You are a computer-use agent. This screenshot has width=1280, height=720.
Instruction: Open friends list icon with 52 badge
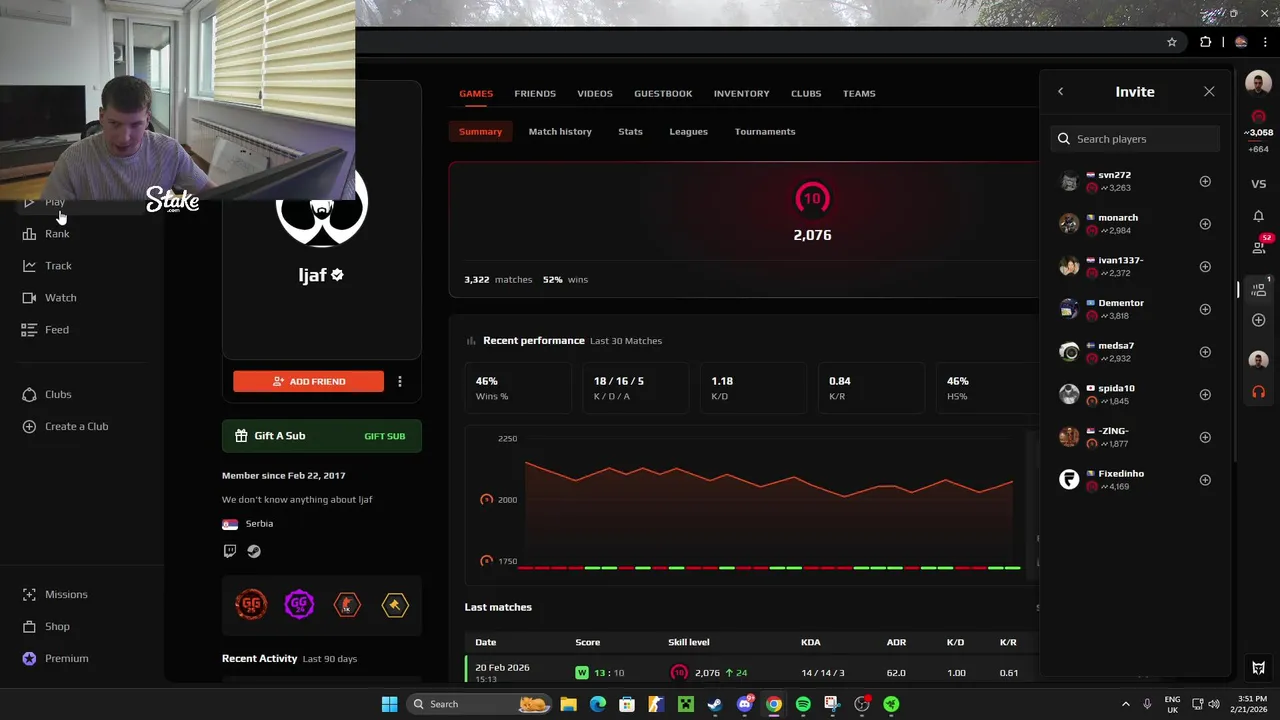tap(1259, 247)
